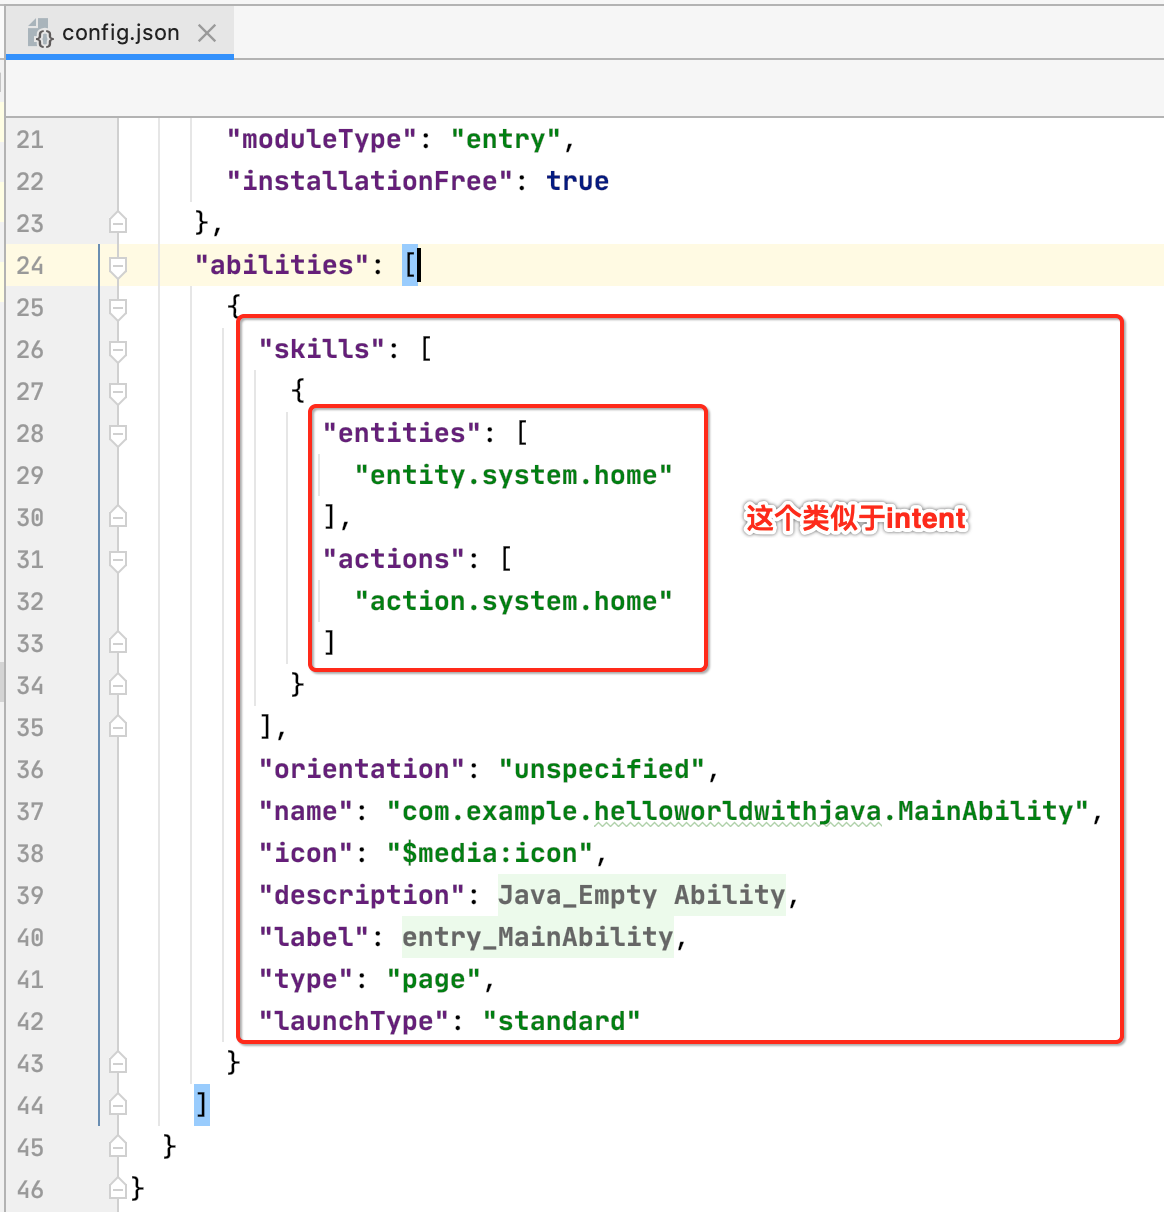
Task: Click the com.example.helloworldwithjava.MainAbility value
Action: point(738,811)
